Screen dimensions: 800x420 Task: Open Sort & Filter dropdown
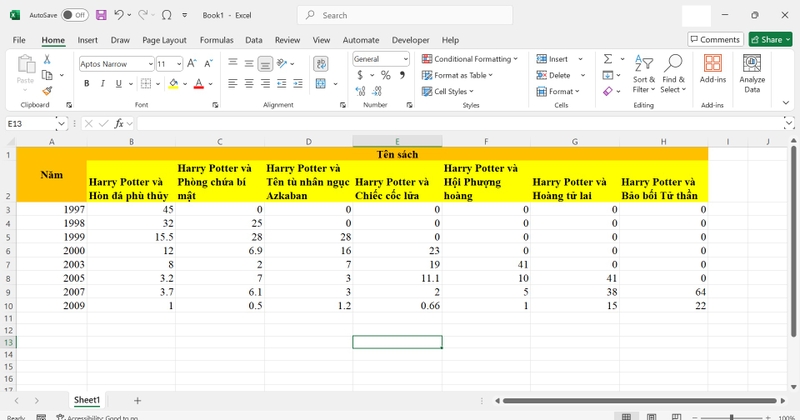[643, 74]
